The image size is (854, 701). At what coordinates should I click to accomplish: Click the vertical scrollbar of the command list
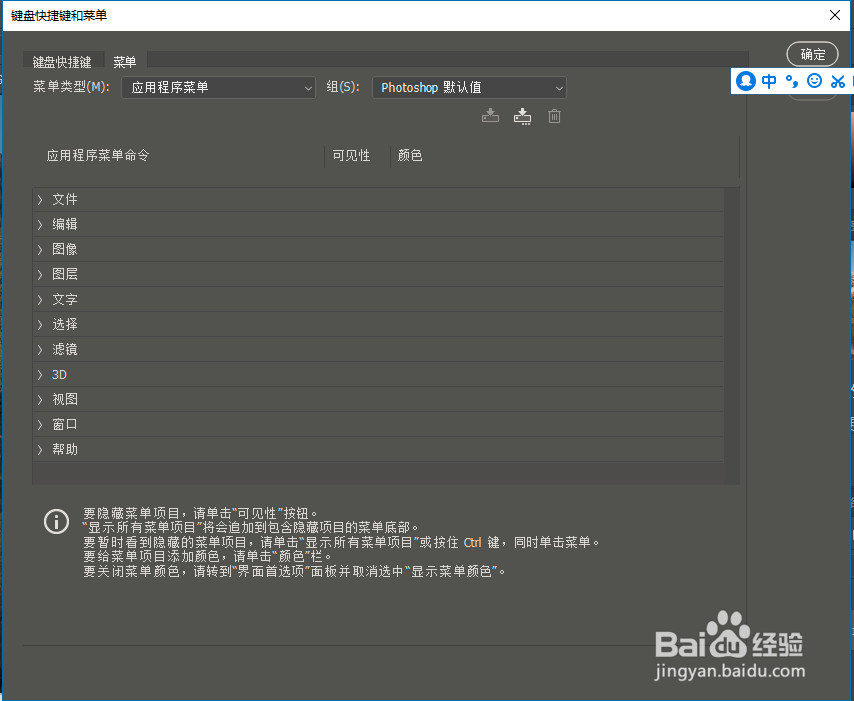733,320
